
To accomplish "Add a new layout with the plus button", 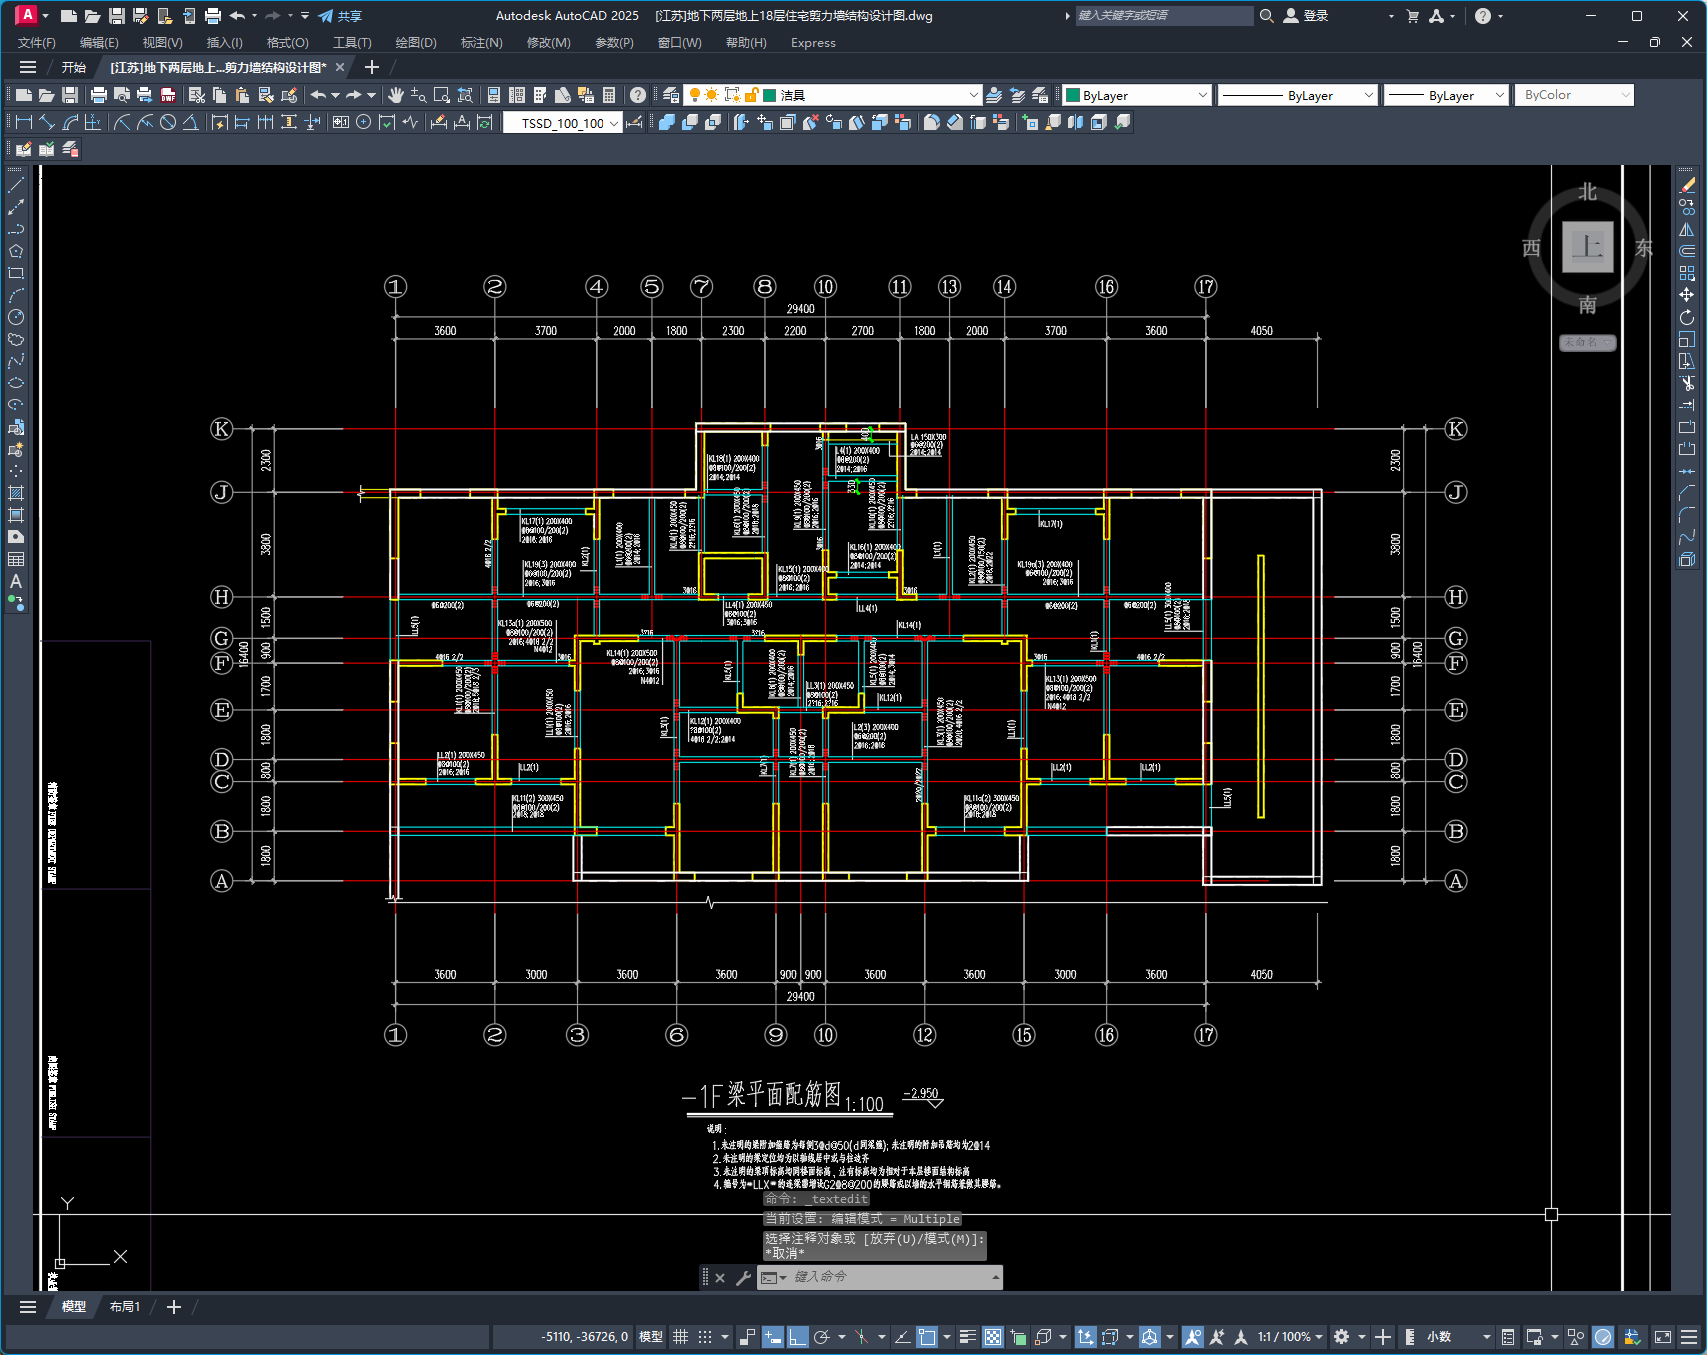I will (x=173, y=1307).
